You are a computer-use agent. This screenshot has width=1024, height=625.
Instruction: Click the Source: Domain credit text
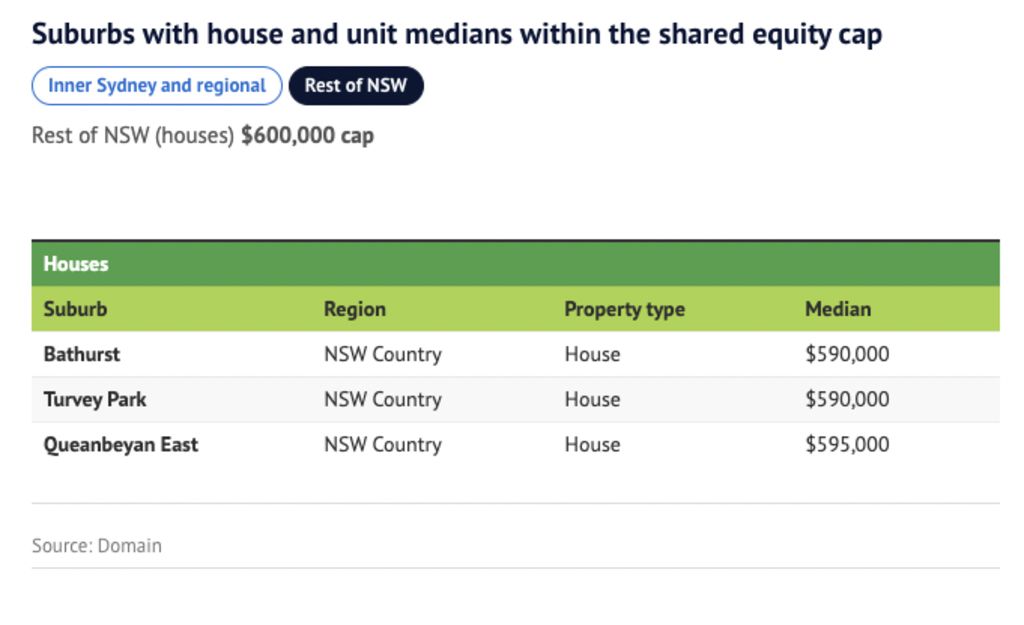pyautogui.click(x=97, y=545)
